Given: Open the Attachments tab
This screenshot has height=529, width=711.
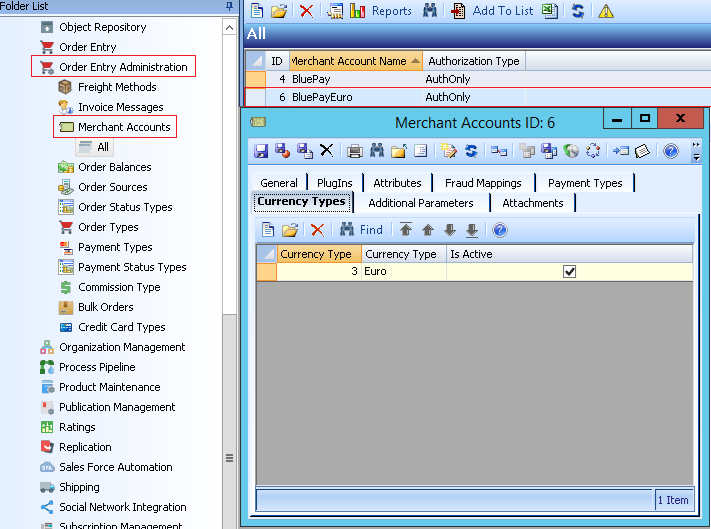Looking at the screenshot, I should click(x=533, y=203).
